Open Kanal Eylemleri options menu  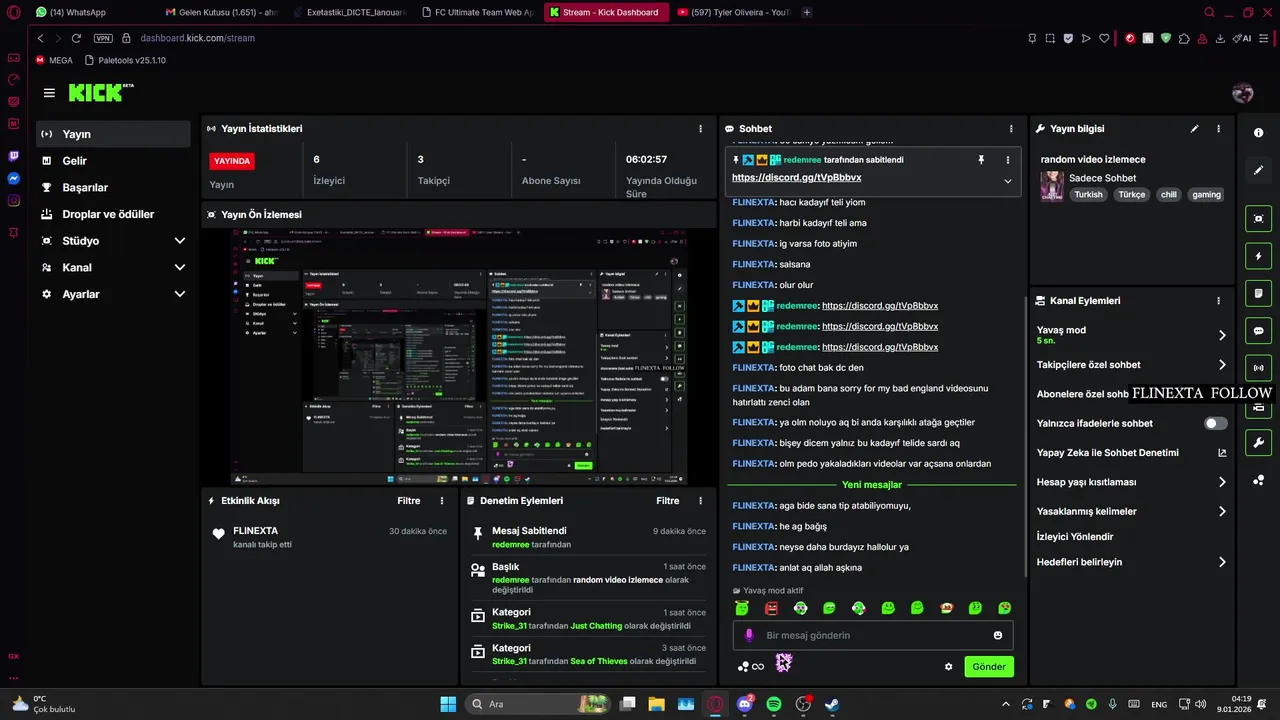point(1218,301)
